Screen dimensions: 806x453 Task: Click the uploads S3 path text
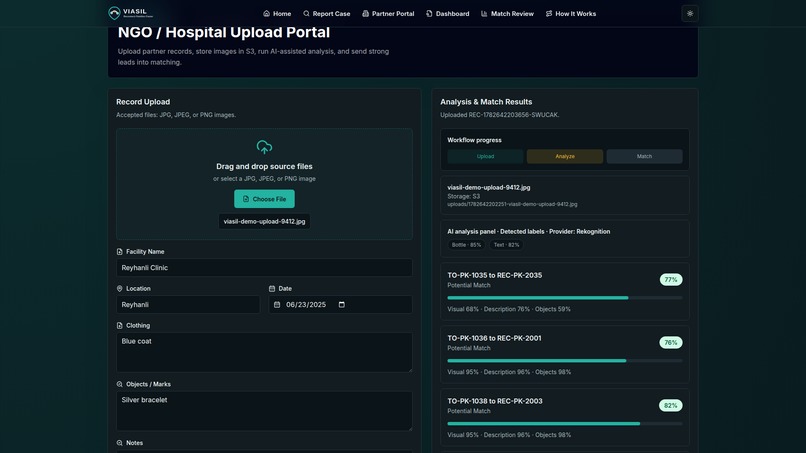pyautogui.click(x=512, y=204)
